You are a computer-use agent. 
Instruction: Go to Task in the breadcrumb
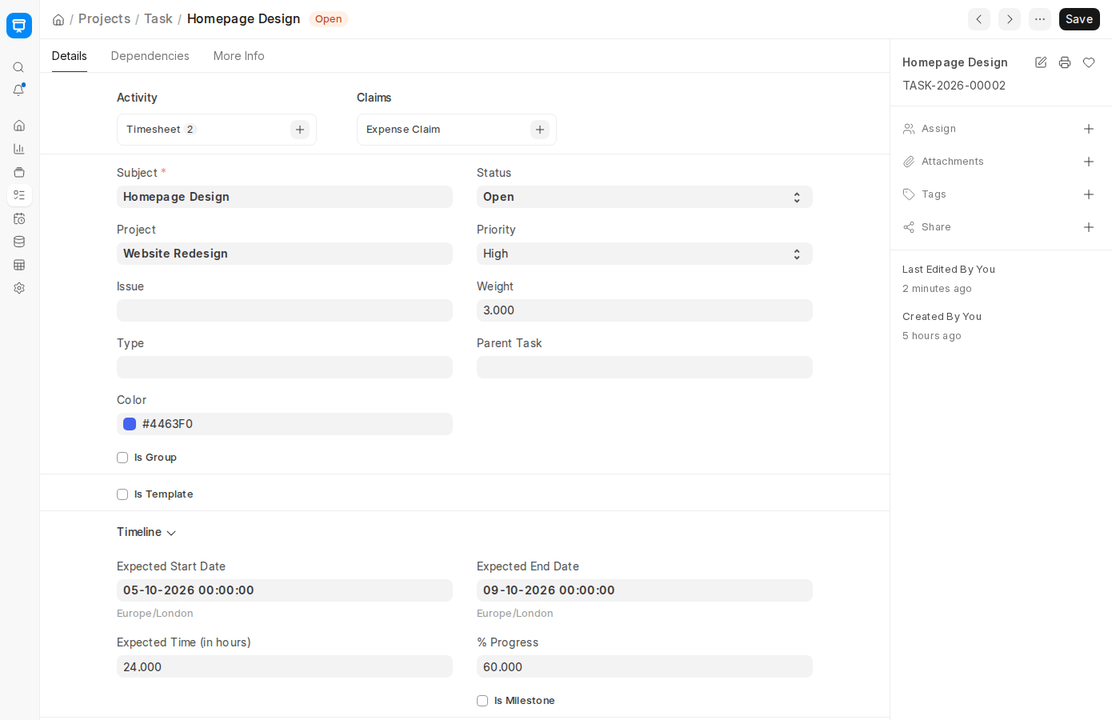(158, 19)
